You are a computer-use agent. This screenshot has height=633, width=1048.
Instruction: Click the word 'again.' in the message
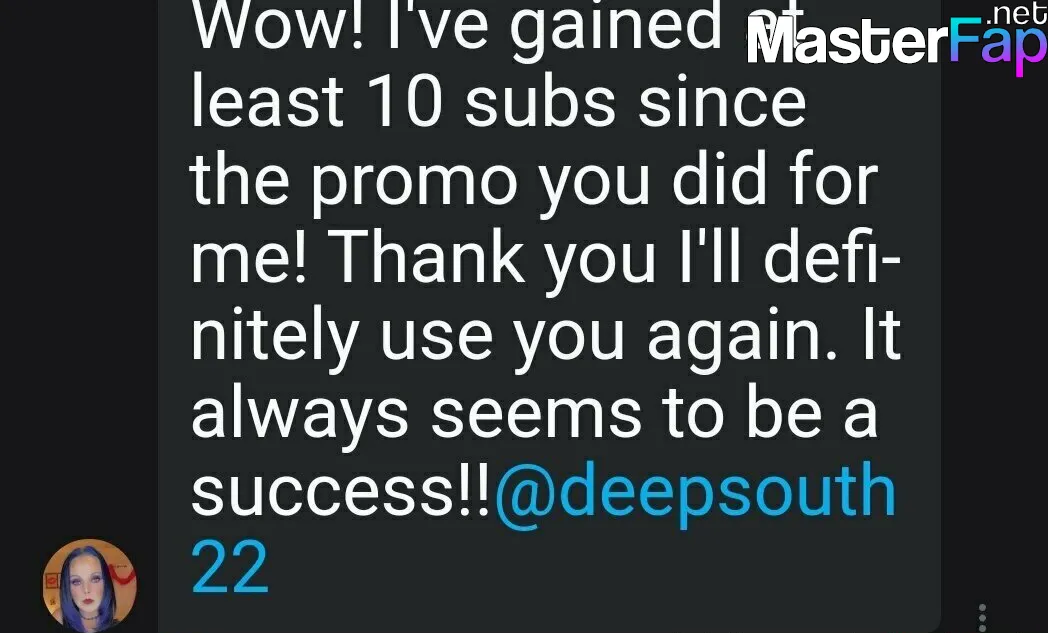(743, 338)
